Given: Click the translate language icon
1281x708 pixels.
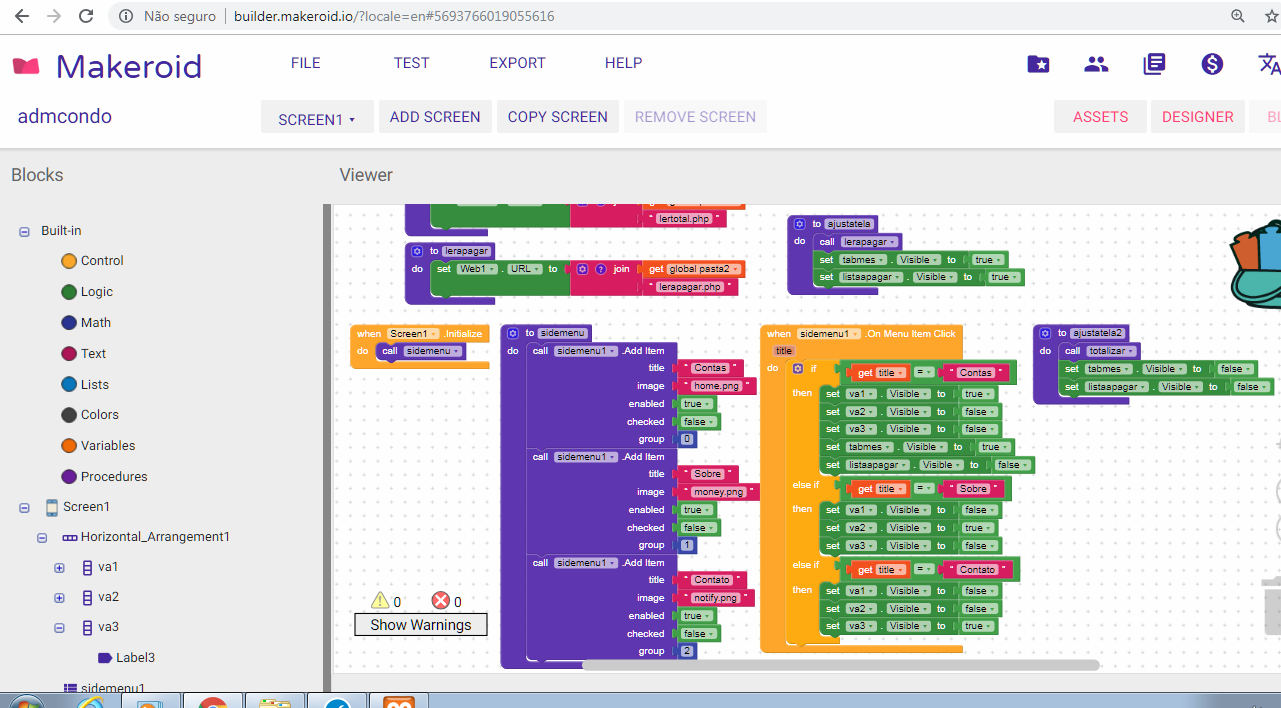Looking at the screenshot, I should (x=1268, y=64).
